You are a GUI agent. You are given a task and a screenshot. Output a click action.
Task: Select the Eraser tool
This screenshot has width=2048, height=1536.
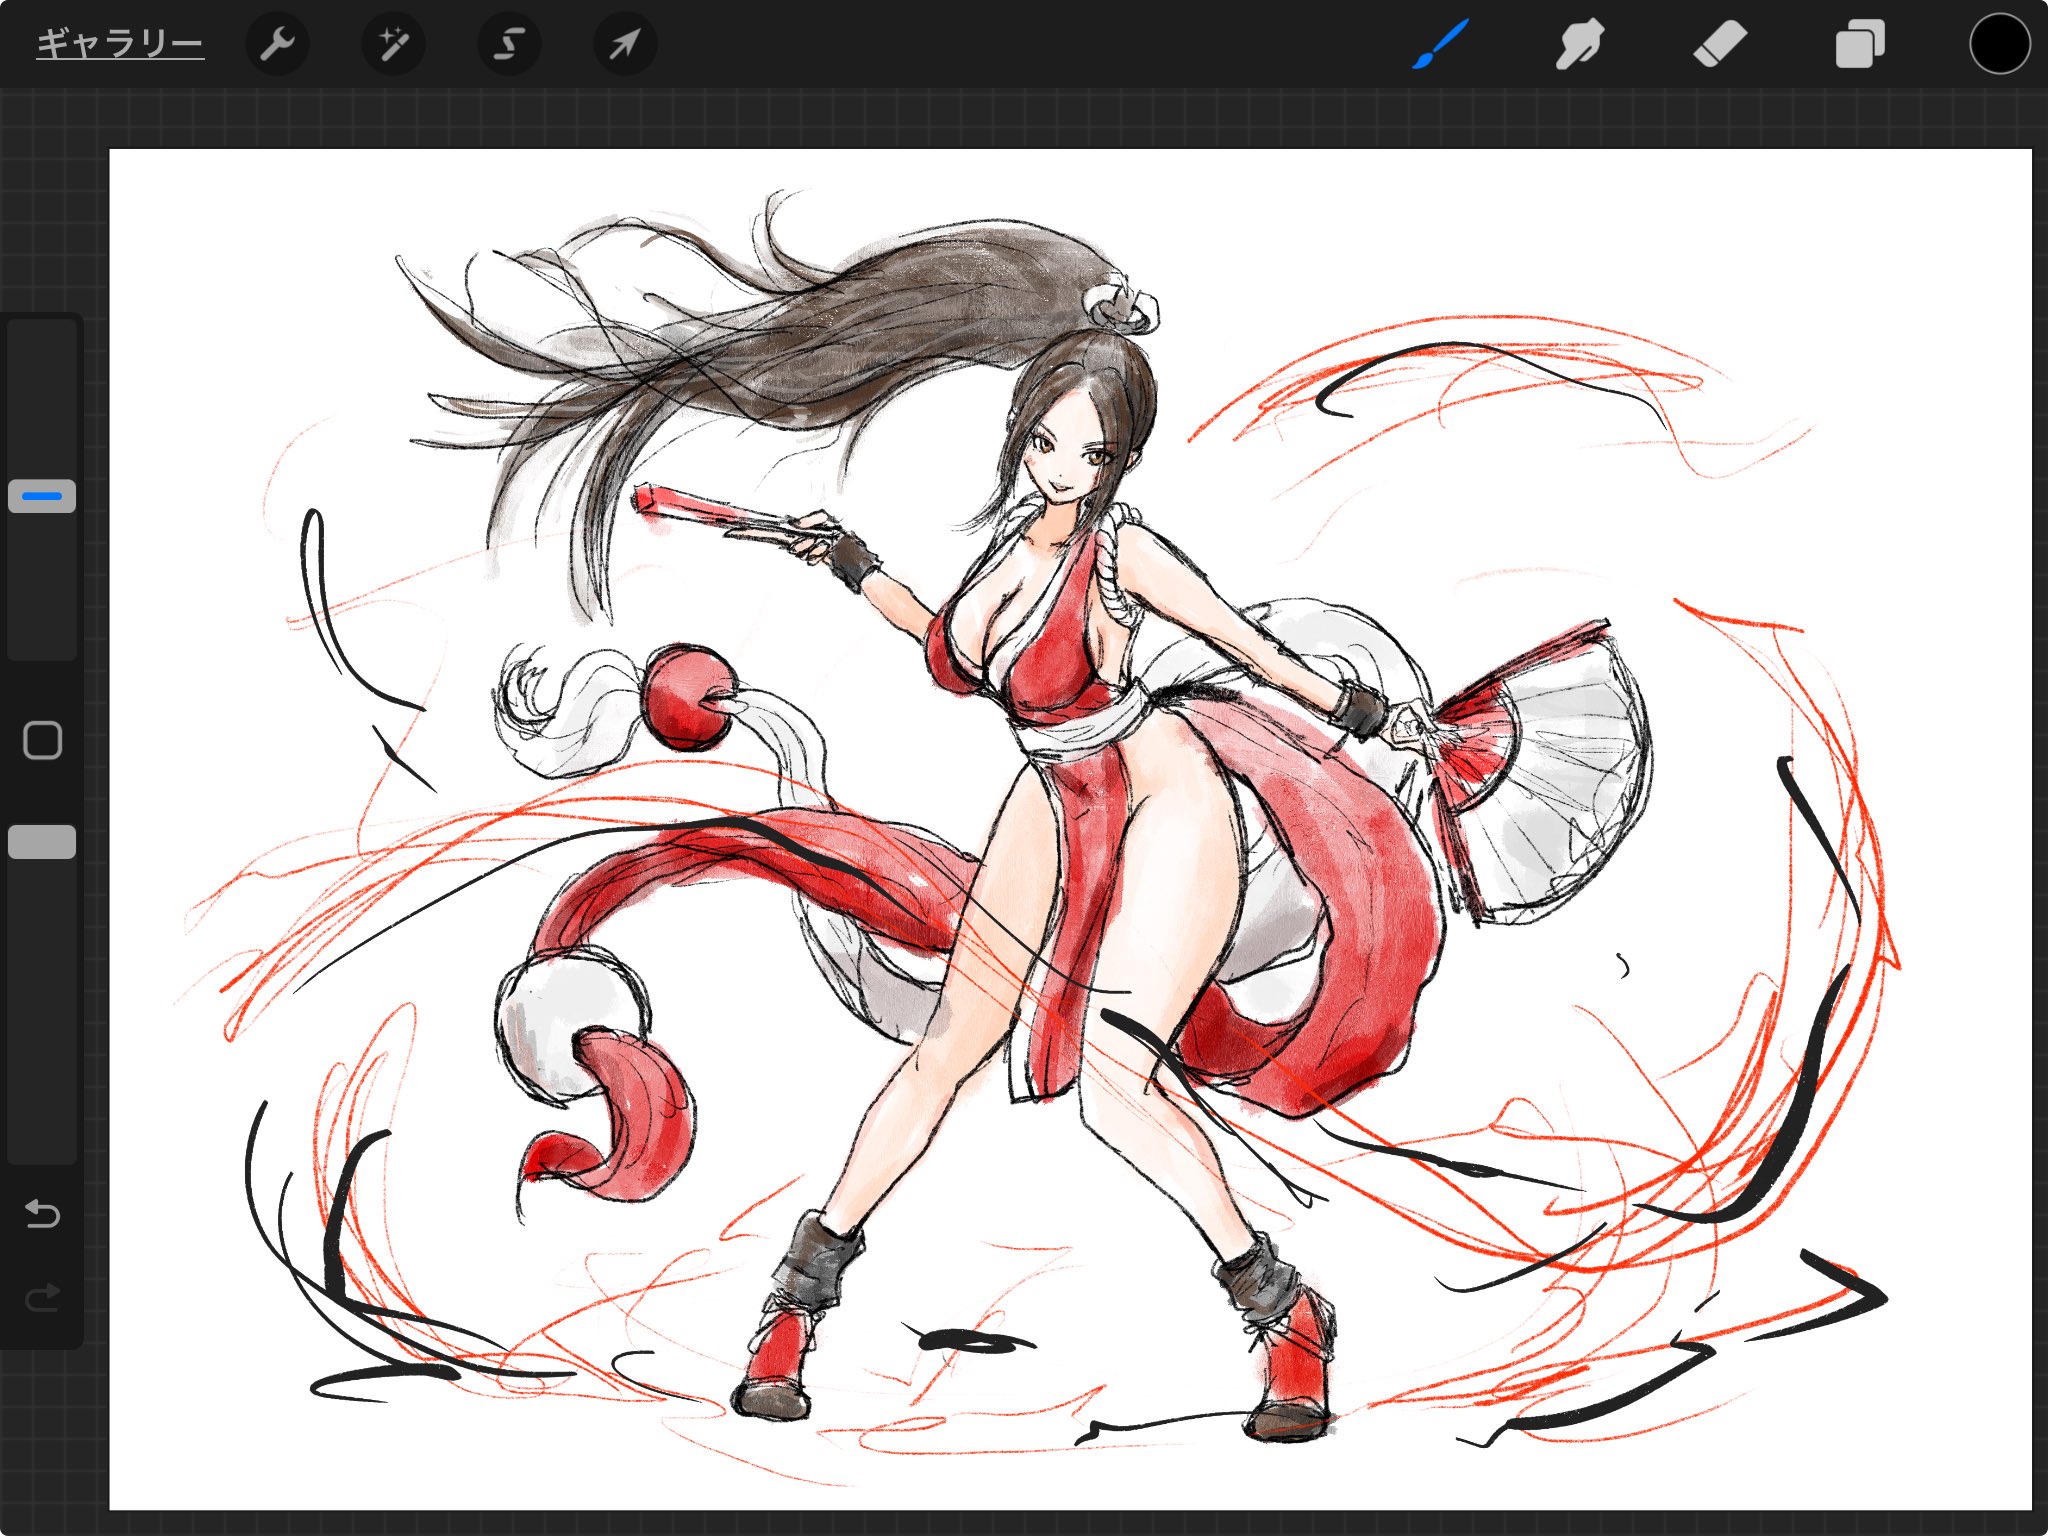click(x=1720, y=44)
